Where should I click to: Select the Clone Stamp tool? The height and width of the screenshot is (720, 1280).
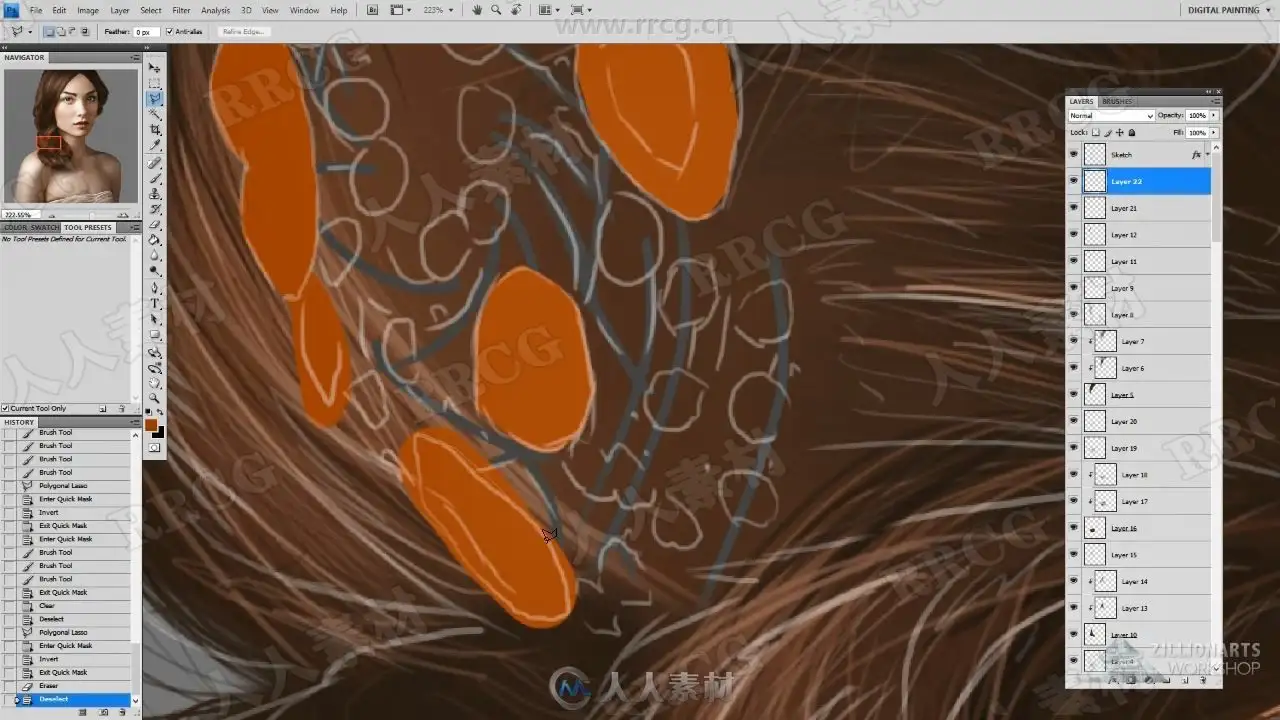(x=155, y=194)
